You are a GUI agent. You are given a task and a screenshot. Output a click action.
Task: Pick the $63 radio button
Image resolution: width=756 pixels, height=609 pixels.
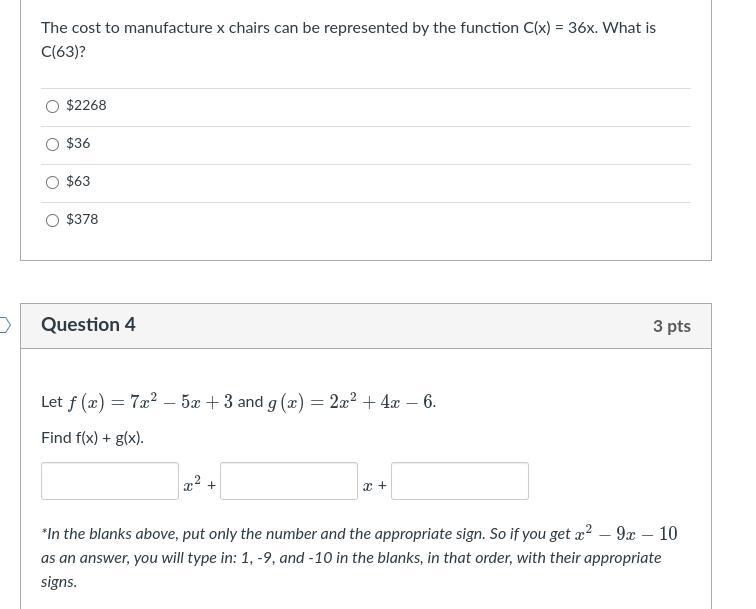coord(52,182)
